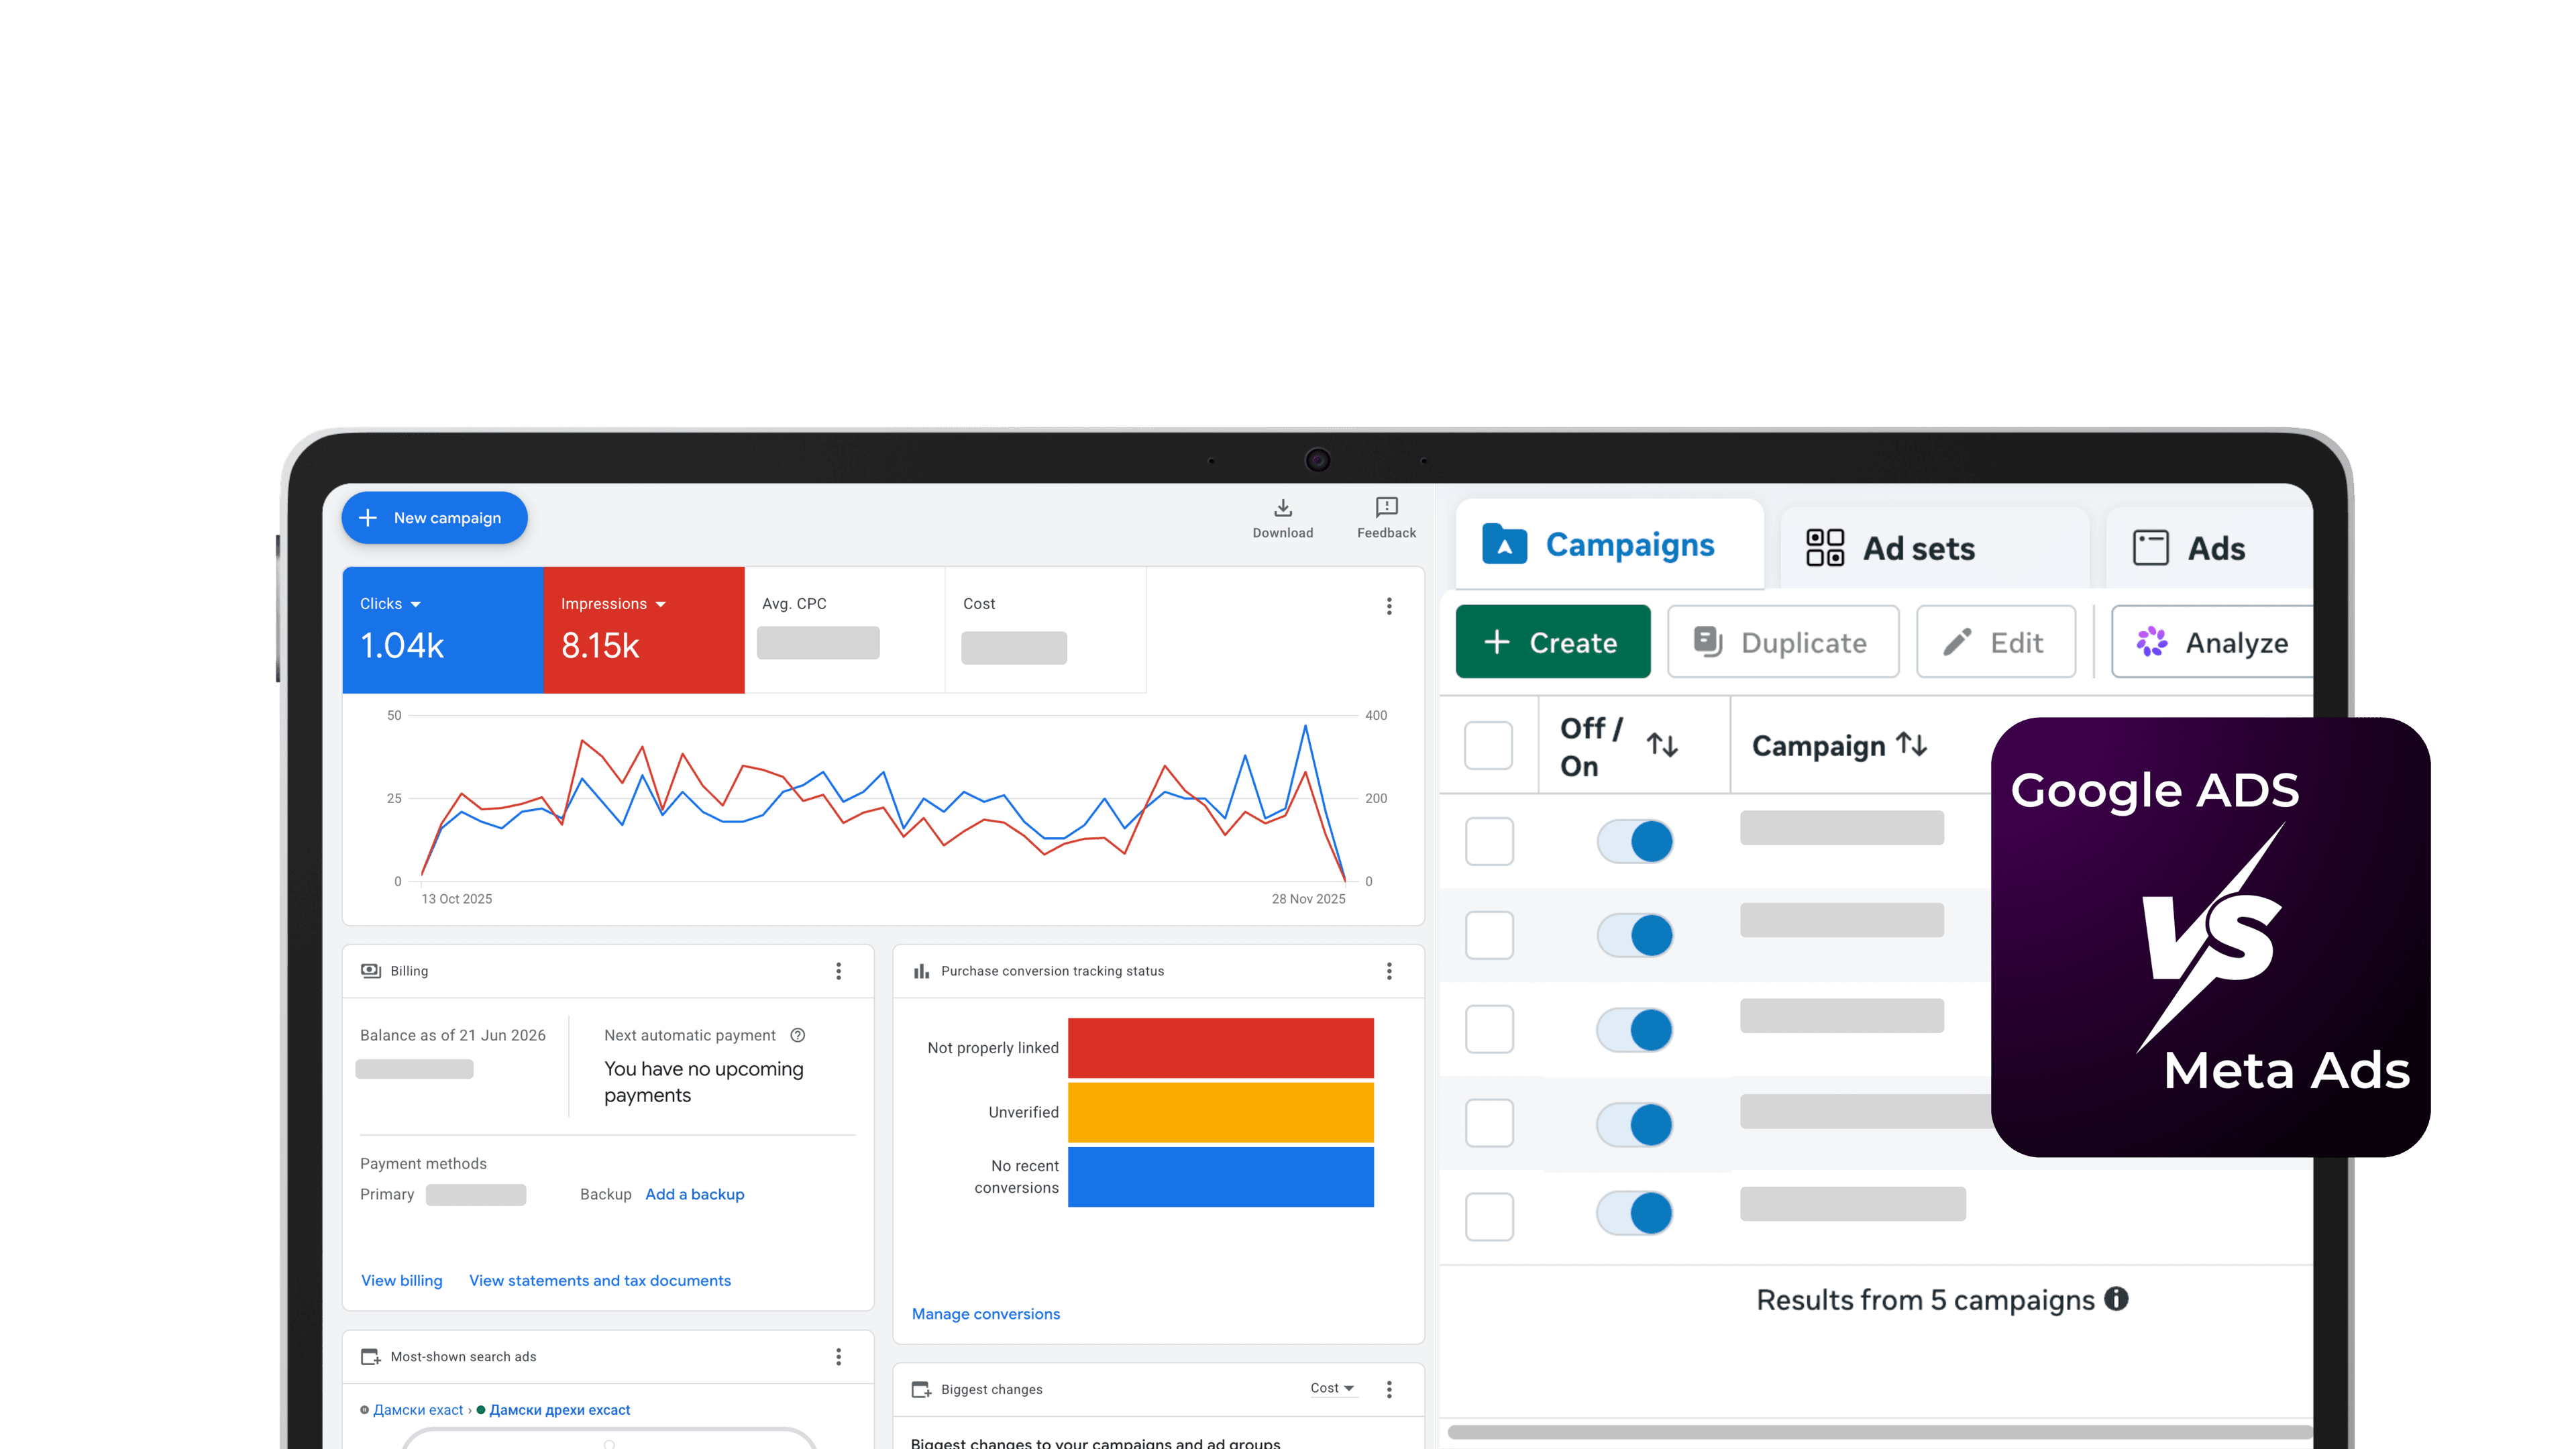Open Дамски exact campaign link
This screenshot has height=1449, width=2576.
(x=418, y=1410)
